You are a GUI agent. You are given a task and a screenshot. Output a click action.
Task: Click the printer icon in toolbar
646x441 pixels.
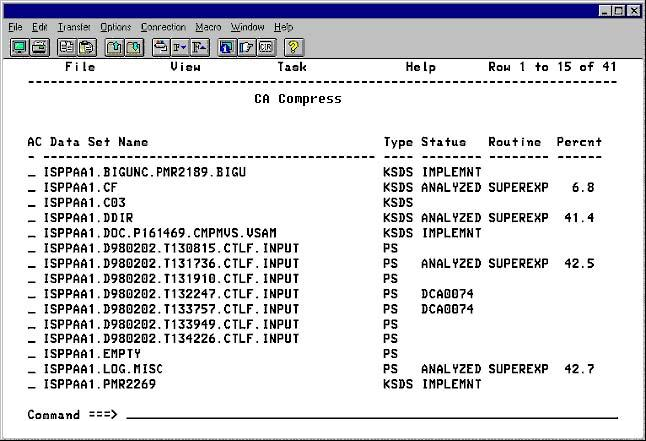(x=38, y=47)
